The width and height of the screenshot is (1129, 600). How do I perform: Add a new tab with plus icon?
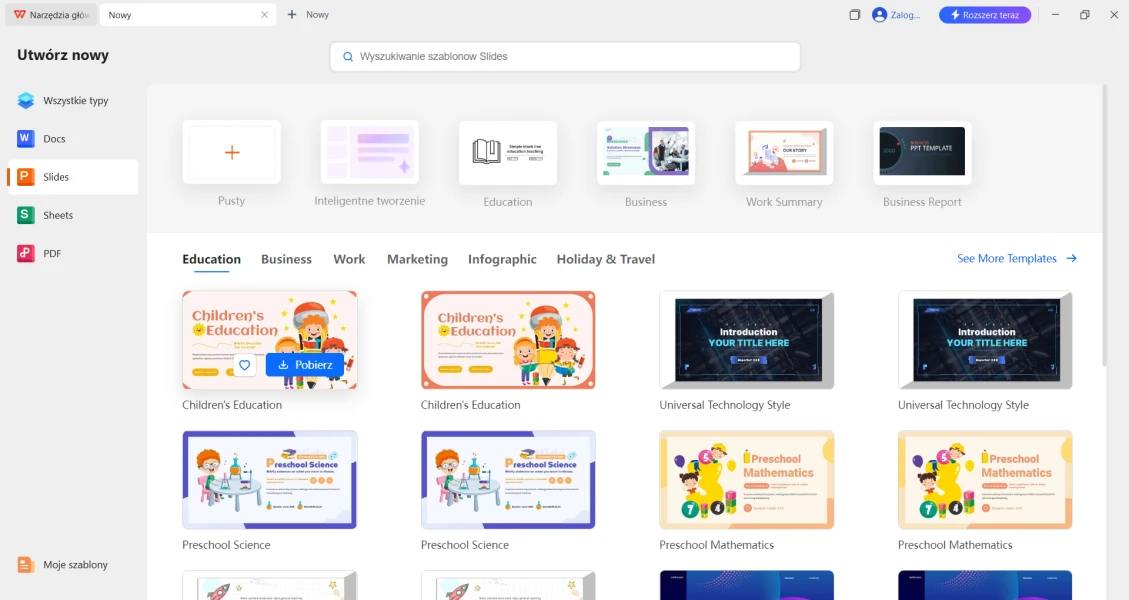(x=292, y=15)
